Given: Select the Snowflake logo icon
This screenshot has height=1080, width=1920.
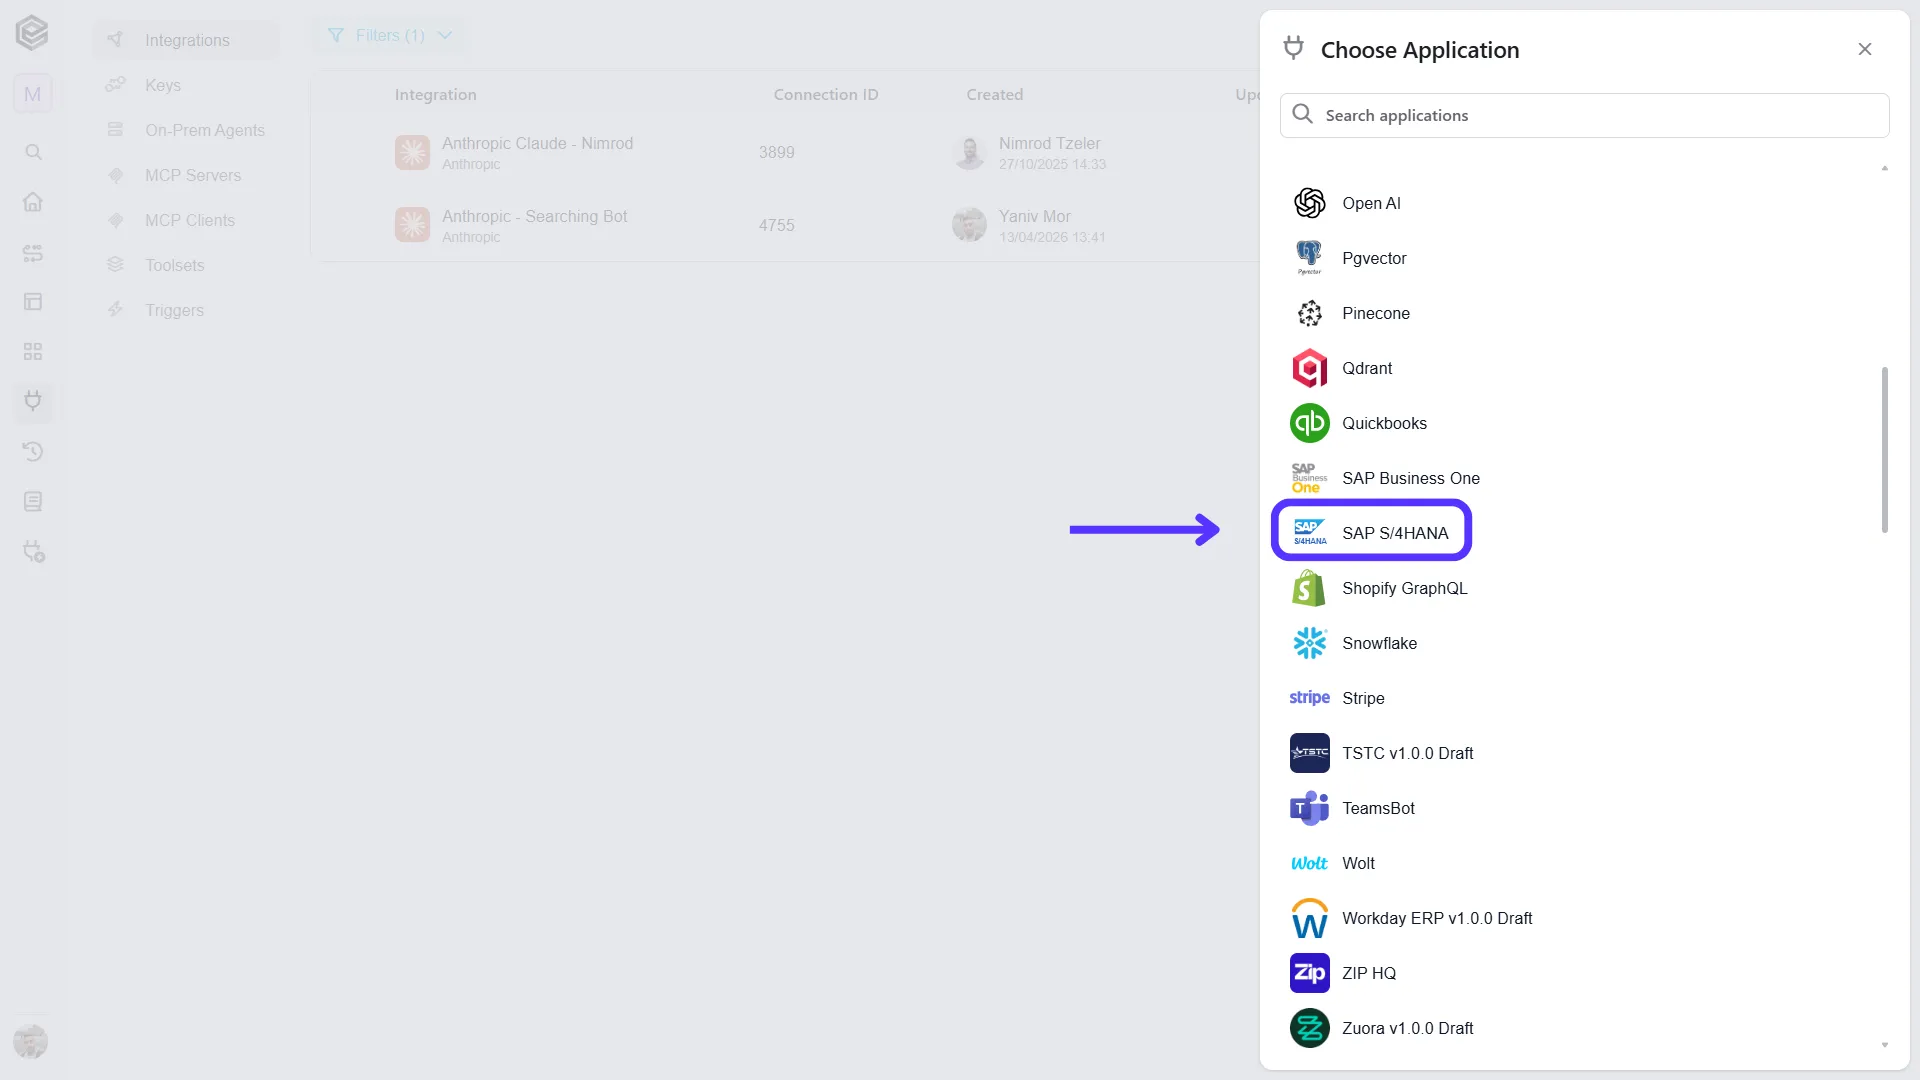Looking at the screenshot, I should pyautogui.click(x=1309, y=643).
